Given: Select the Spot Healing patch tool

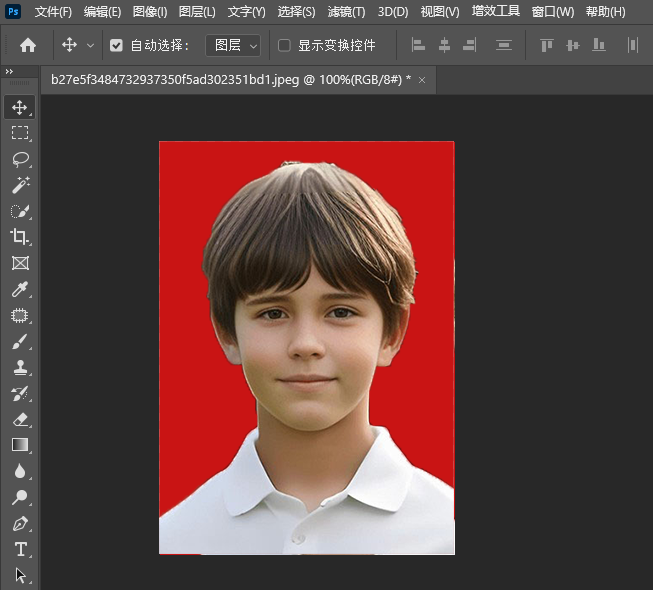Looking at the screenshot, I should click(x=20, y=315).
